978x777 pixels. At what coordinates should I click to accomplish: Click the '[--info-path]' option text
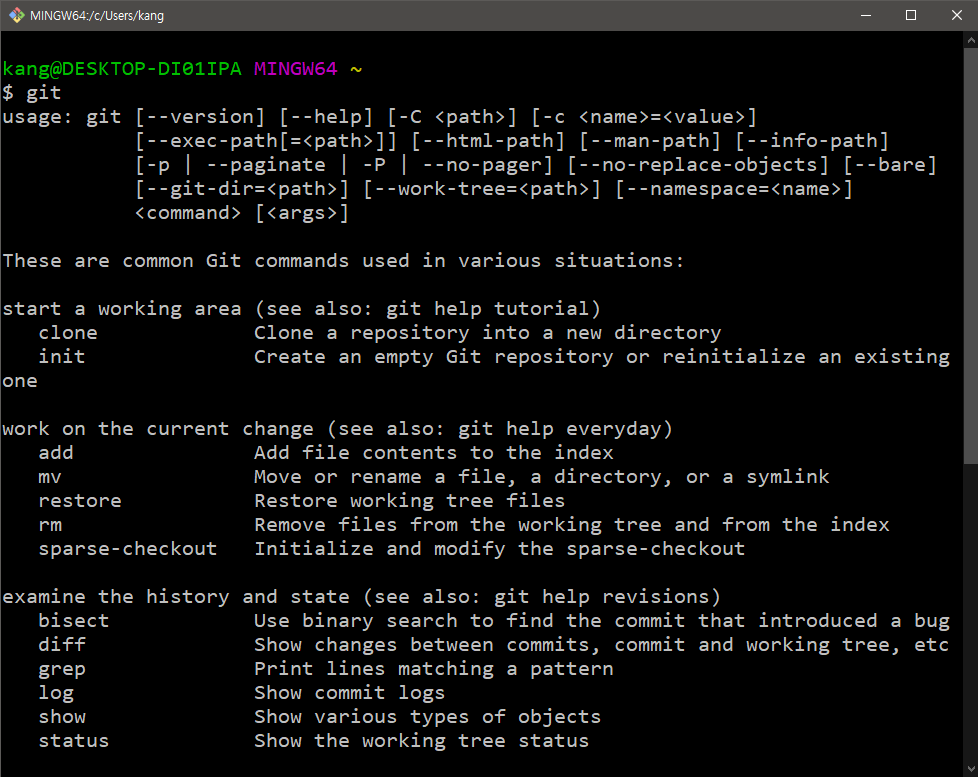pyautogui.click(x=812, y=141)
